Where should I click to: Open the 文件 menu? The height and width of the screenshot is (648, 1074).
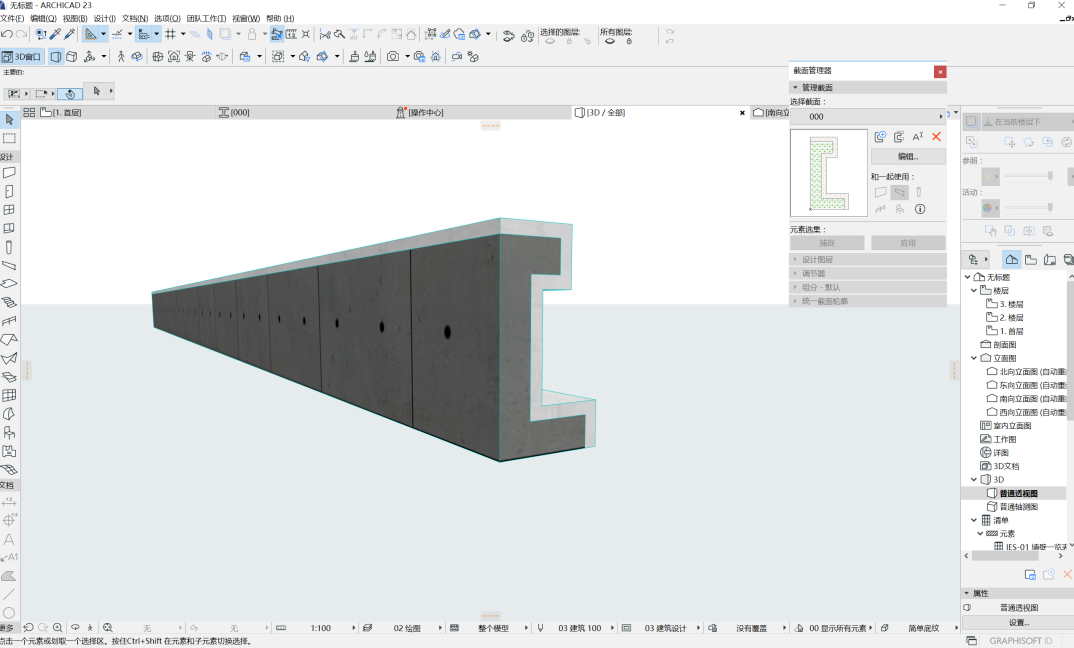[12, 18]
